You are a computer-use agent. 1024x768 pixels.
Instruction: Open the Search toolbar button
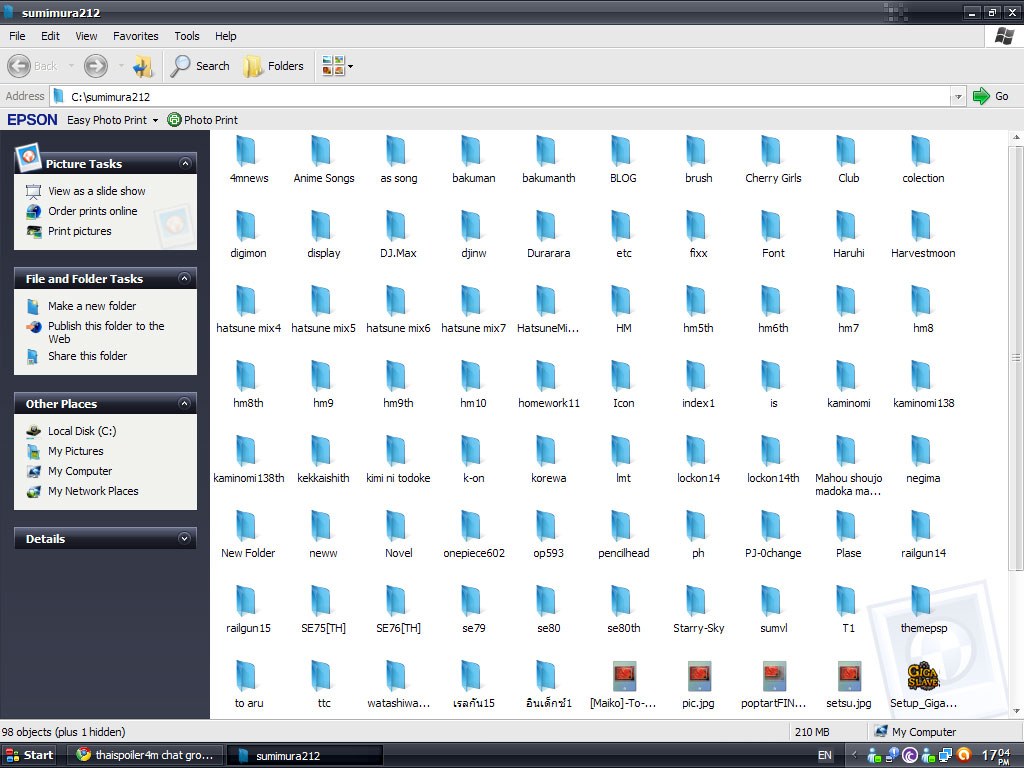[200, 66]
